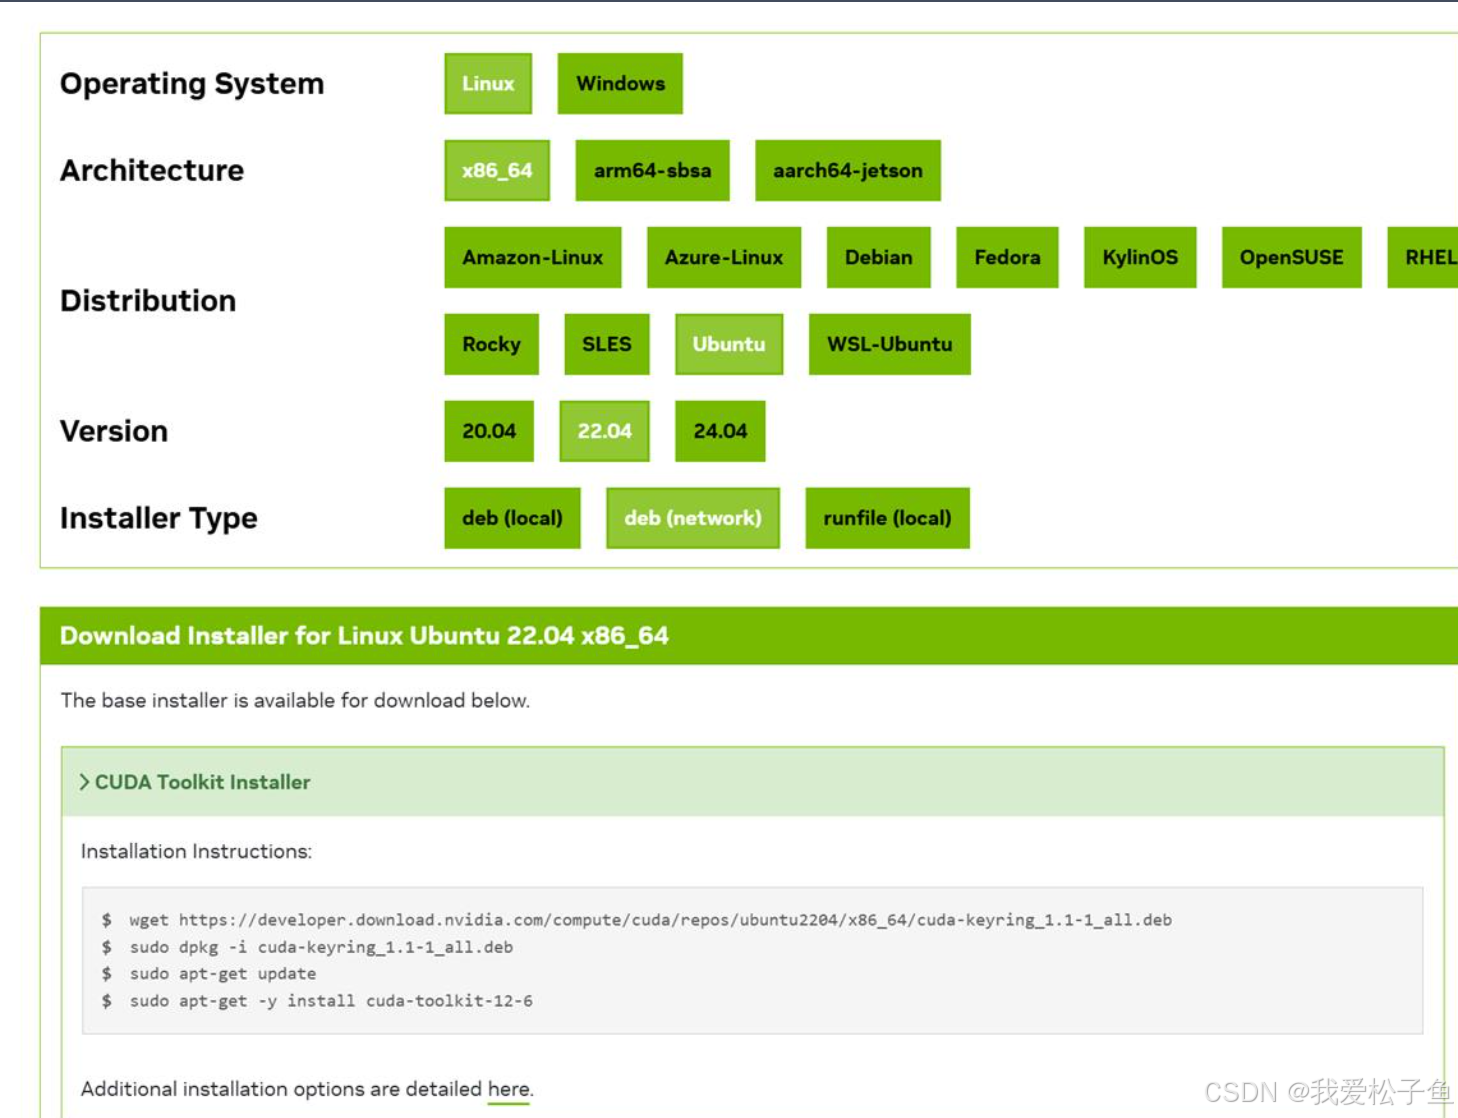
Task: Click the 'Distribution' label
Action: click(148, 301)
